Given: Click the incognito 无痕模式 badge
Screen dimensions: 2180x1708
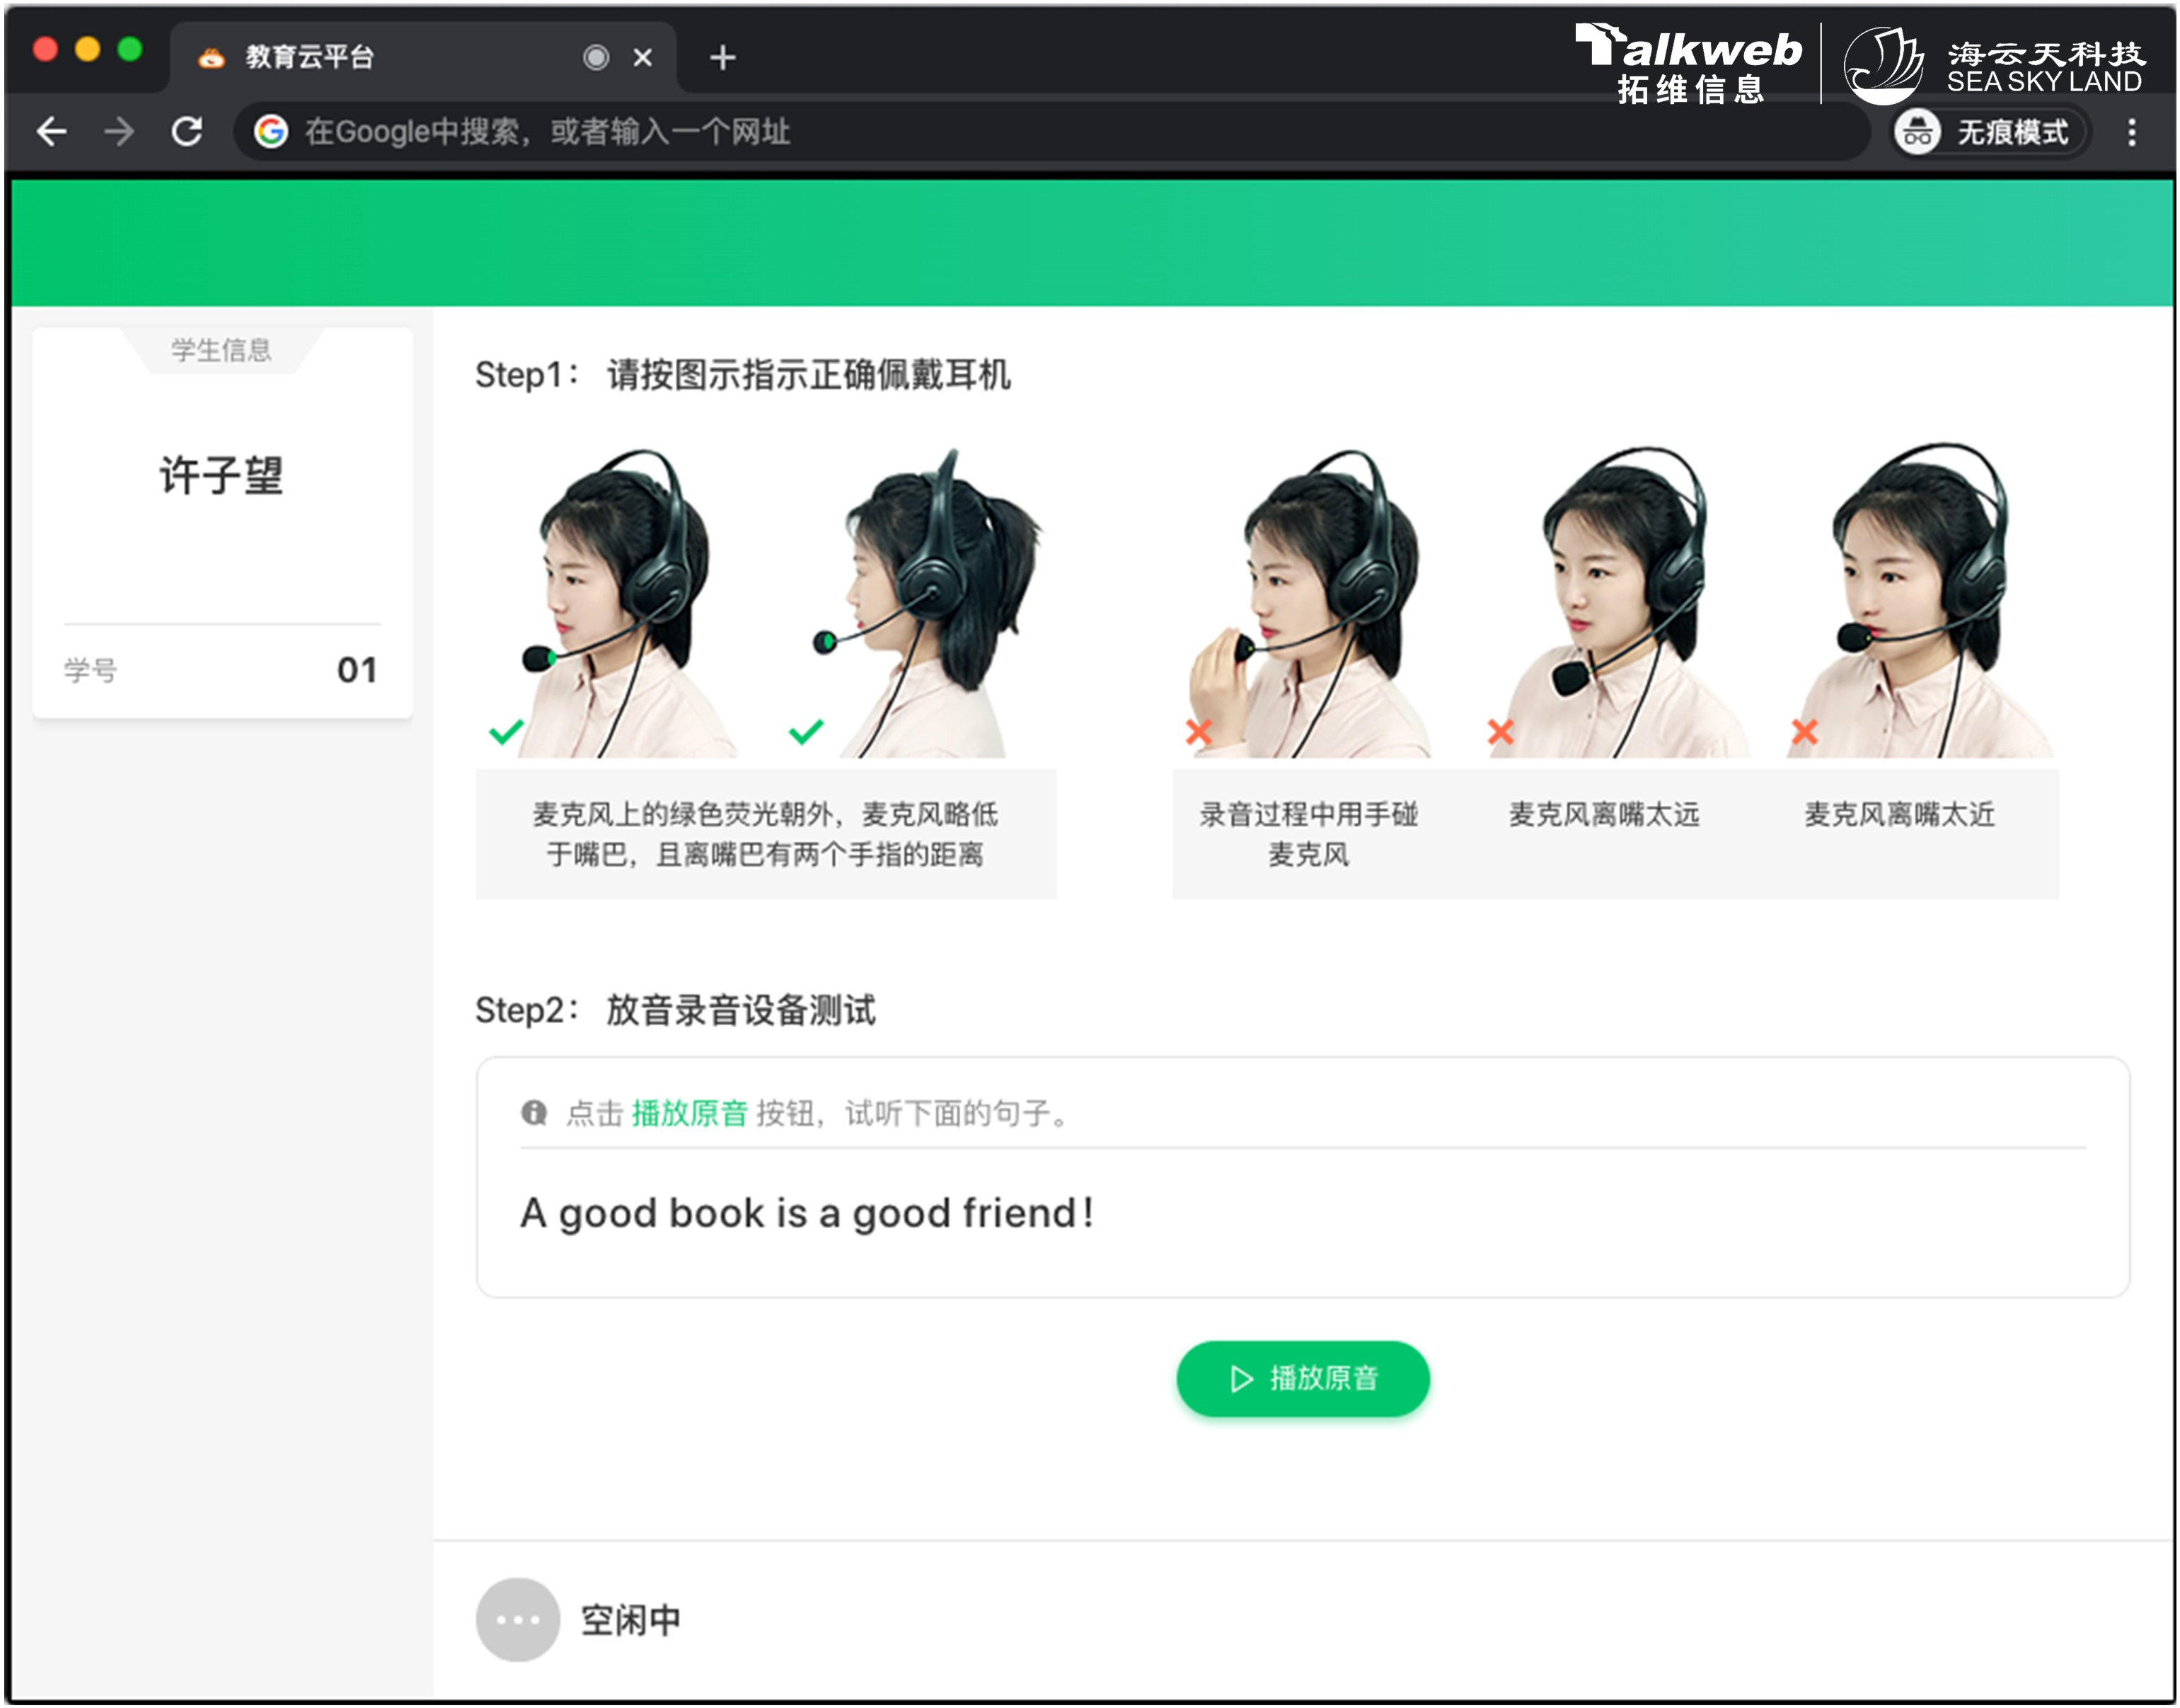Looking at the screenshot, I should [x=1989, y=132].
